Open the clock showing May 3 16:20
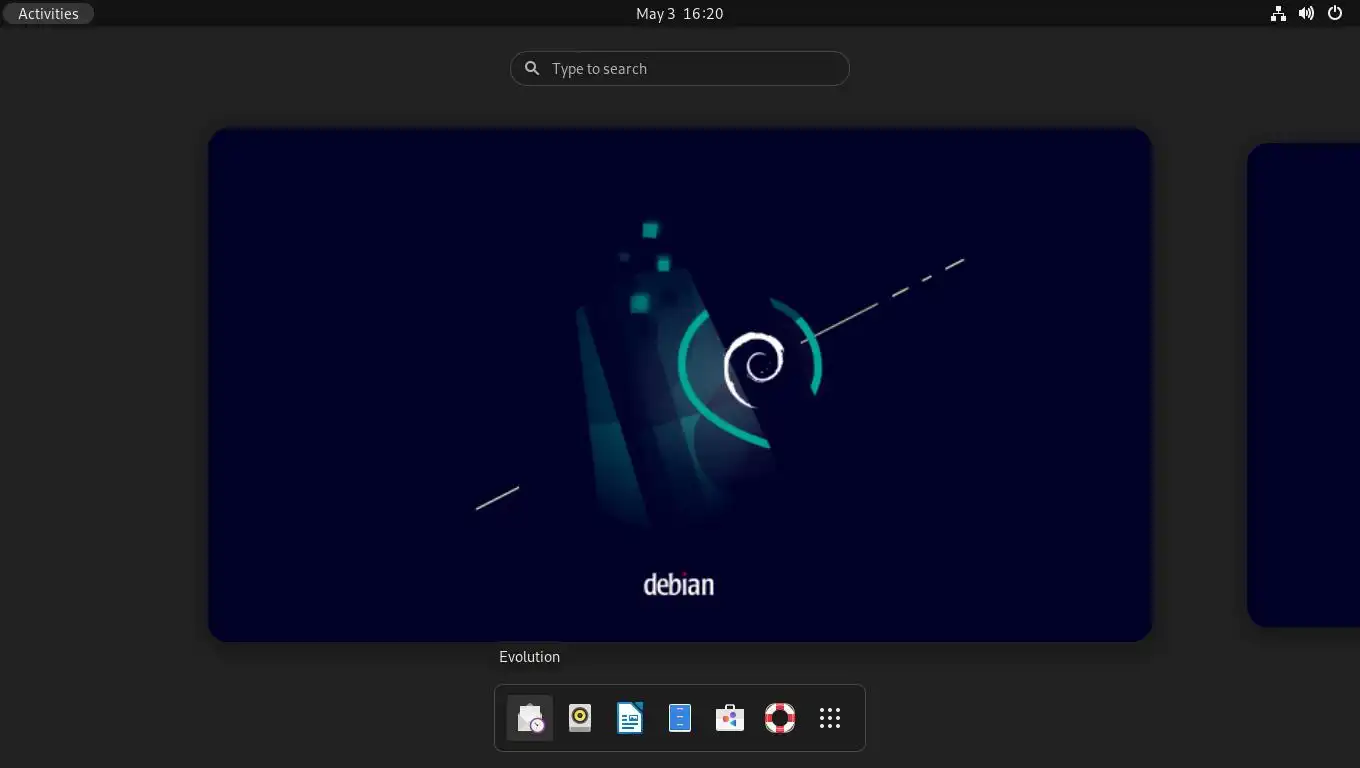Viewport: 1360px width, 768px height. [680, 13]
